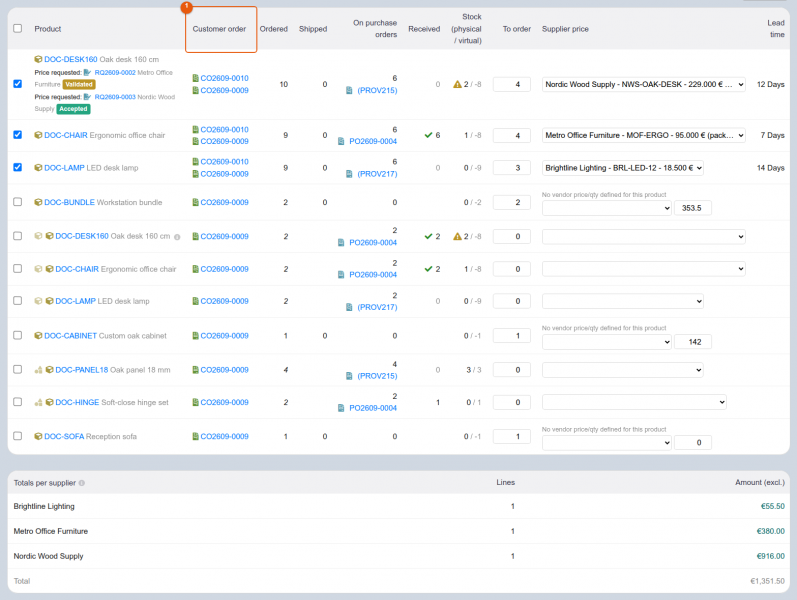
Task: Sort by the Product column header
Action: 48,29
